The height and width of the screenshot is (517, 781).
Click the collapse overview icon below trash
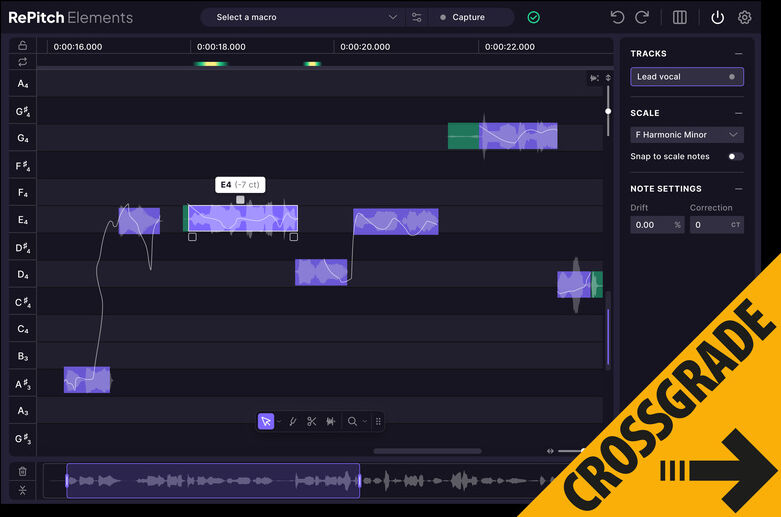click(22, 490)
